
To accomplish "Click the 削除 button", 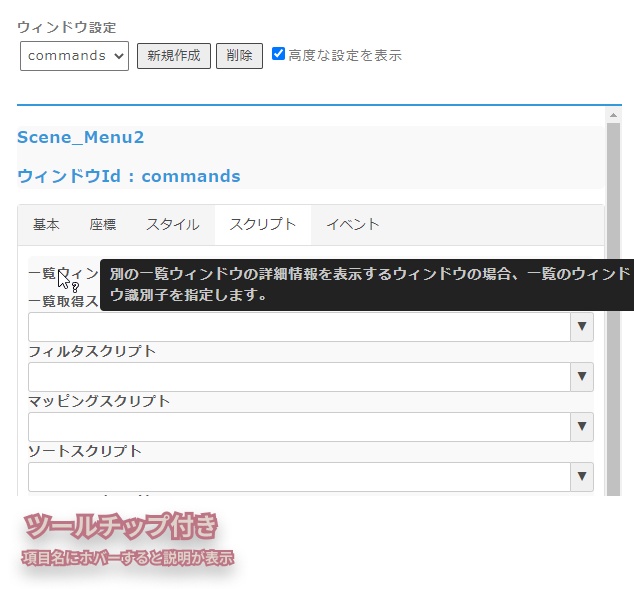I will click(239, 56).
